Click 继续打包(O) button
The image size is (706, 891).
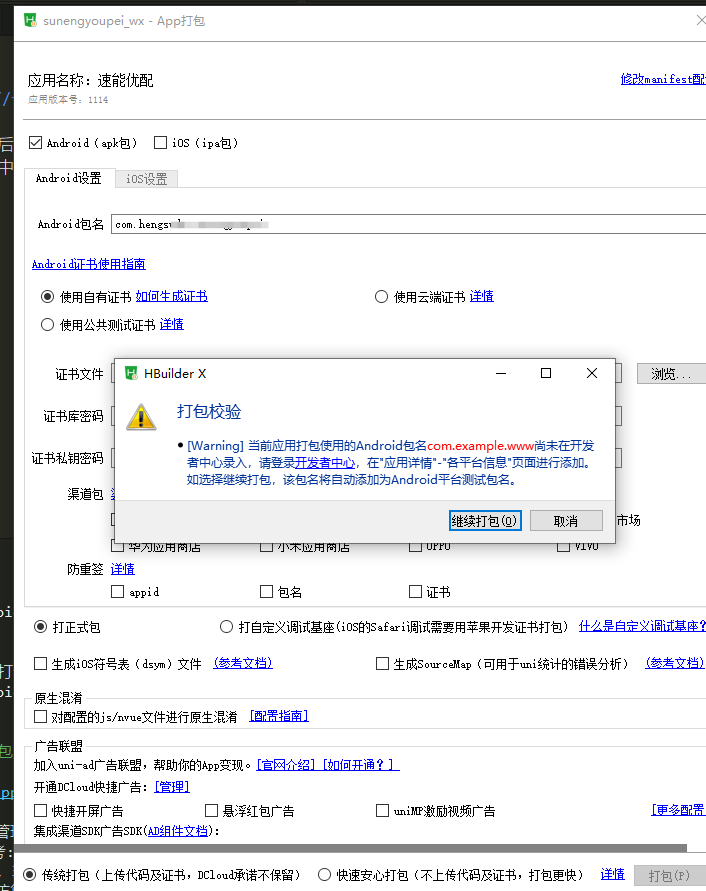(485, 521)
